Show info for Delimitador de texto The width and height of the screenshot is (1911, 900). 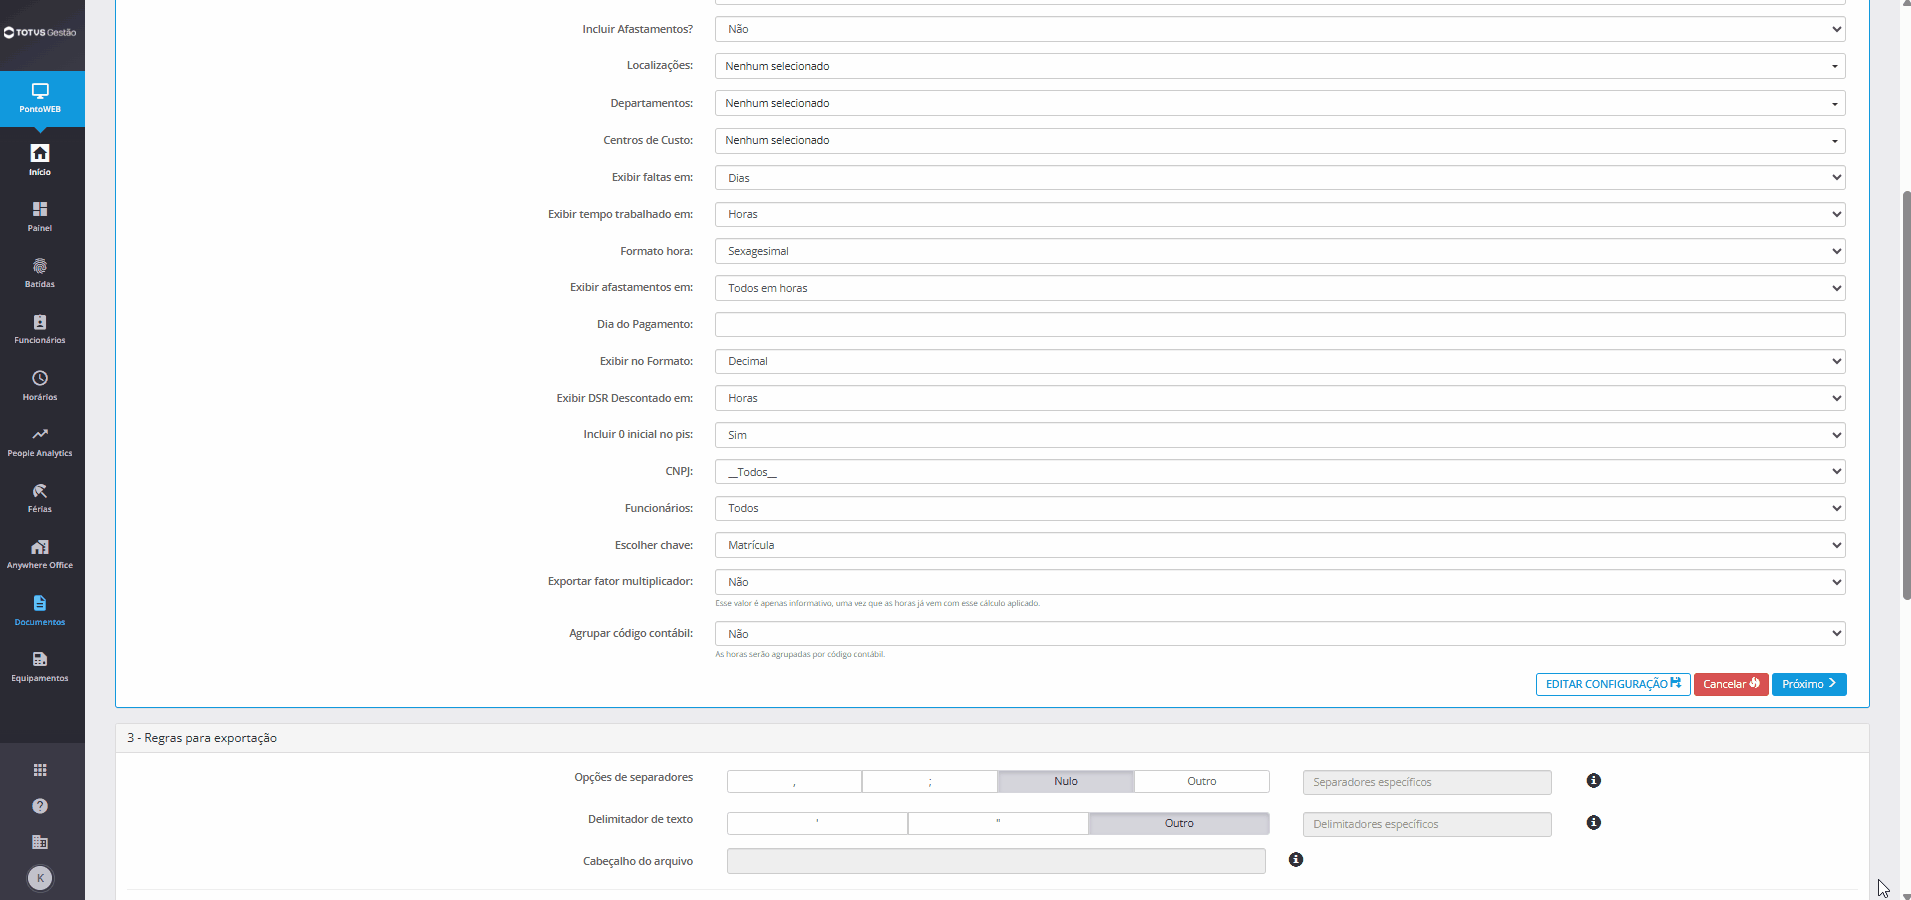pos(1594,823)
